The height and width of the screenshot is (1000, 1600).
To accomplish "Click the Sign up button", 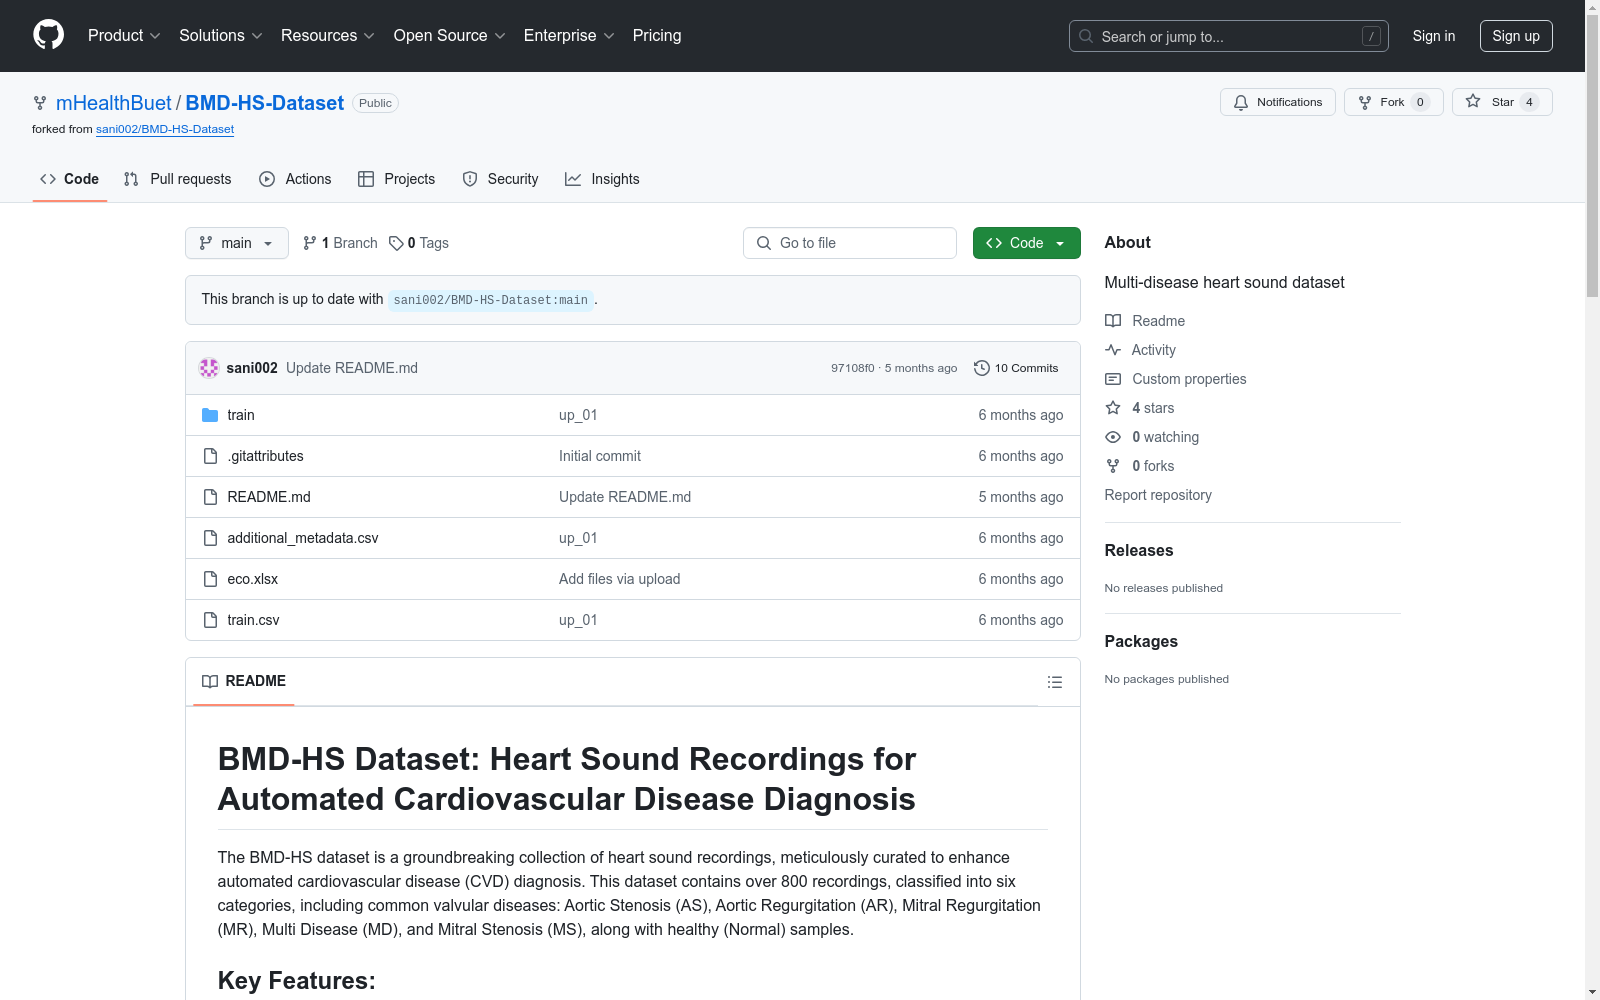I will [x=1515, y=35].
